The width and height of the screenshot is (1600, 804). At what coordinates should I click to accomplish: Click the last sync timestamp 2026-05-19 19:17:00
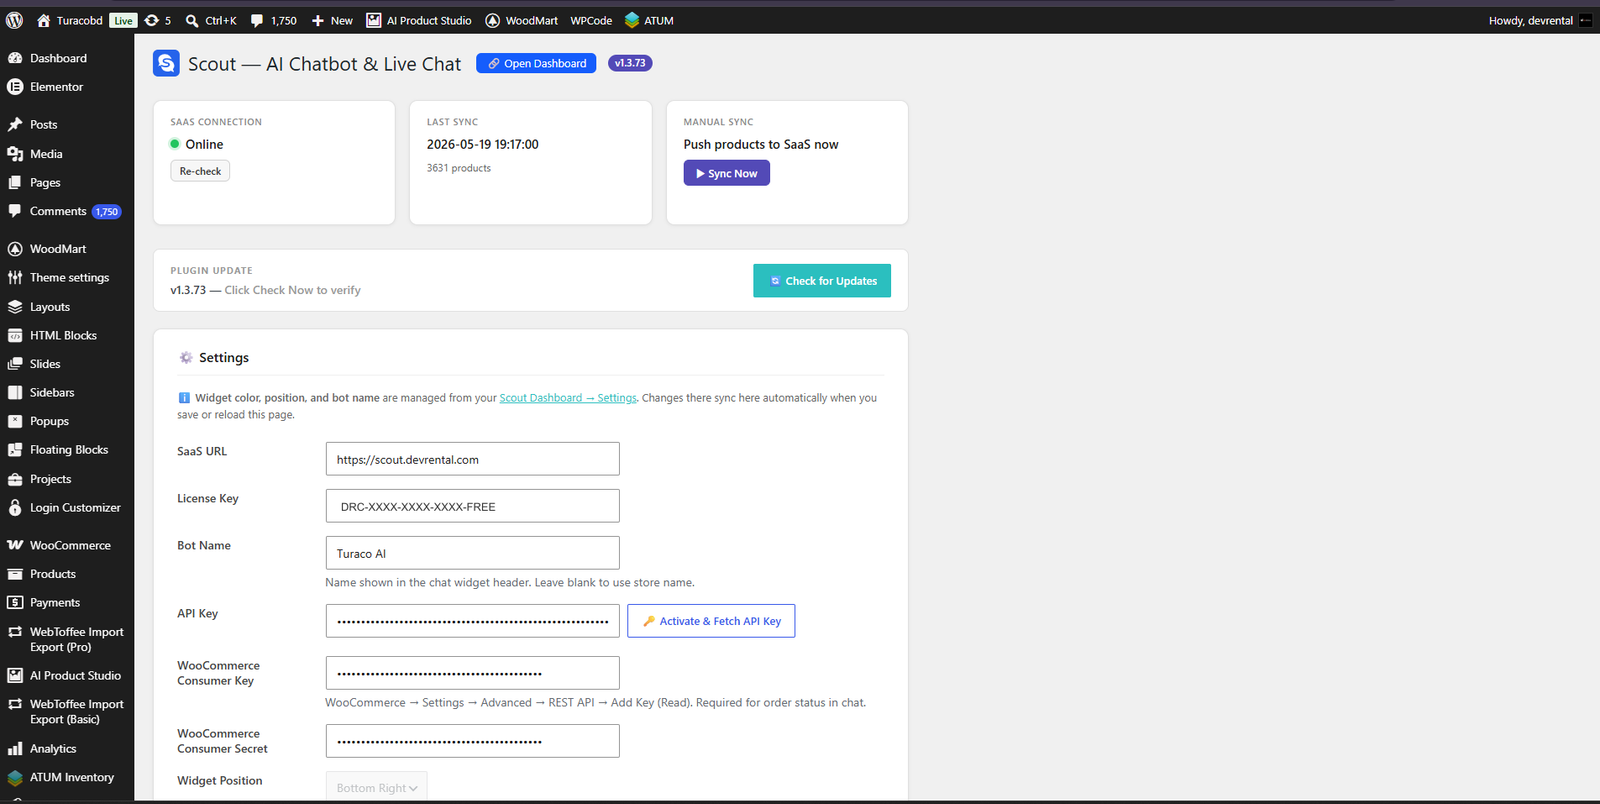(x=483, y=144)
